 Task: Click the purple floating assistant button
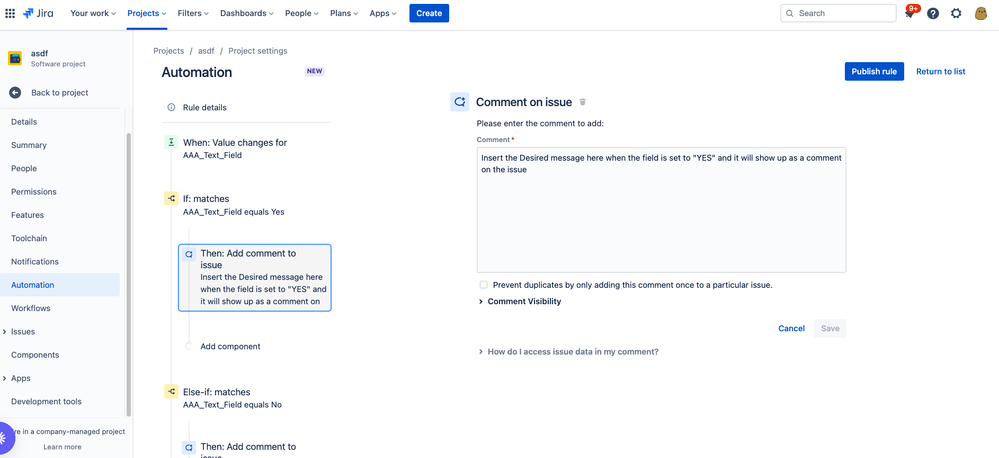tap(3, 438)
